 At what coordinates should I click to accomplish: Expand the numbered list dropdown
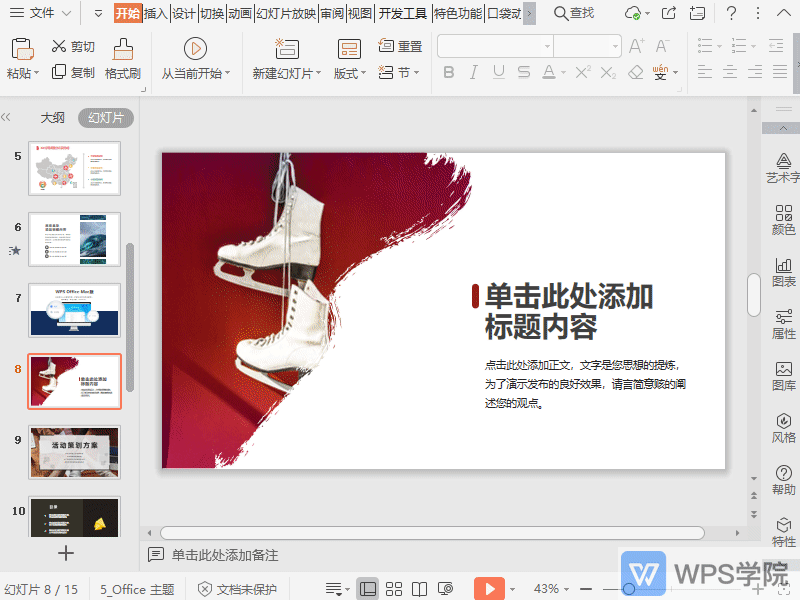753,46
